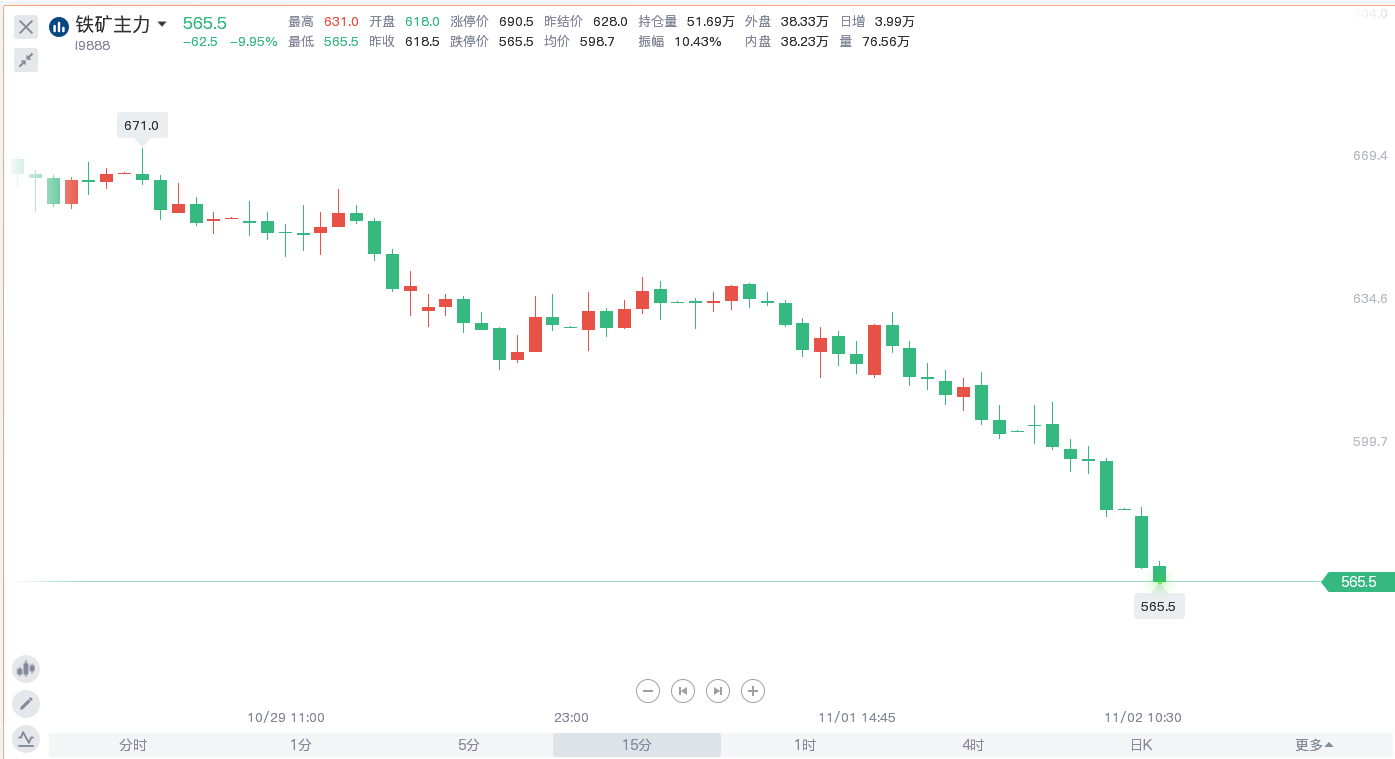Viewport: 1395px width, 759px height.
Task: Close the chart with the X icon
Action: 26,27
